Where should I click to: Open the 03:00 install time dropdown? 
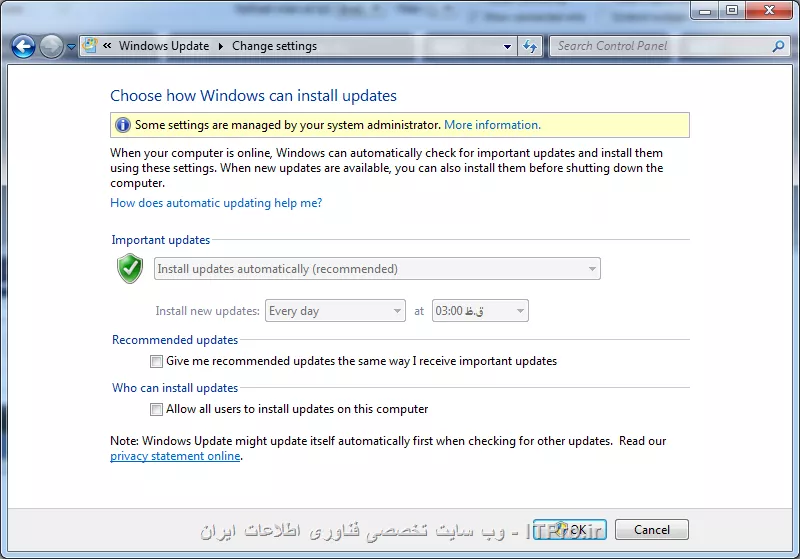(480, 311)
